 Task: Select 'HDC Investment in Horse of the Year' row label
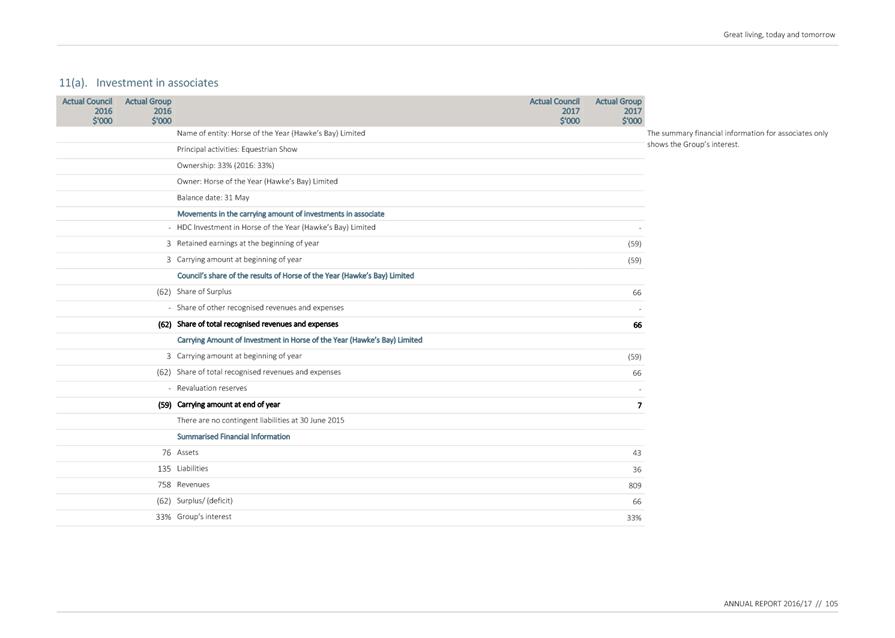pos(276,227)
